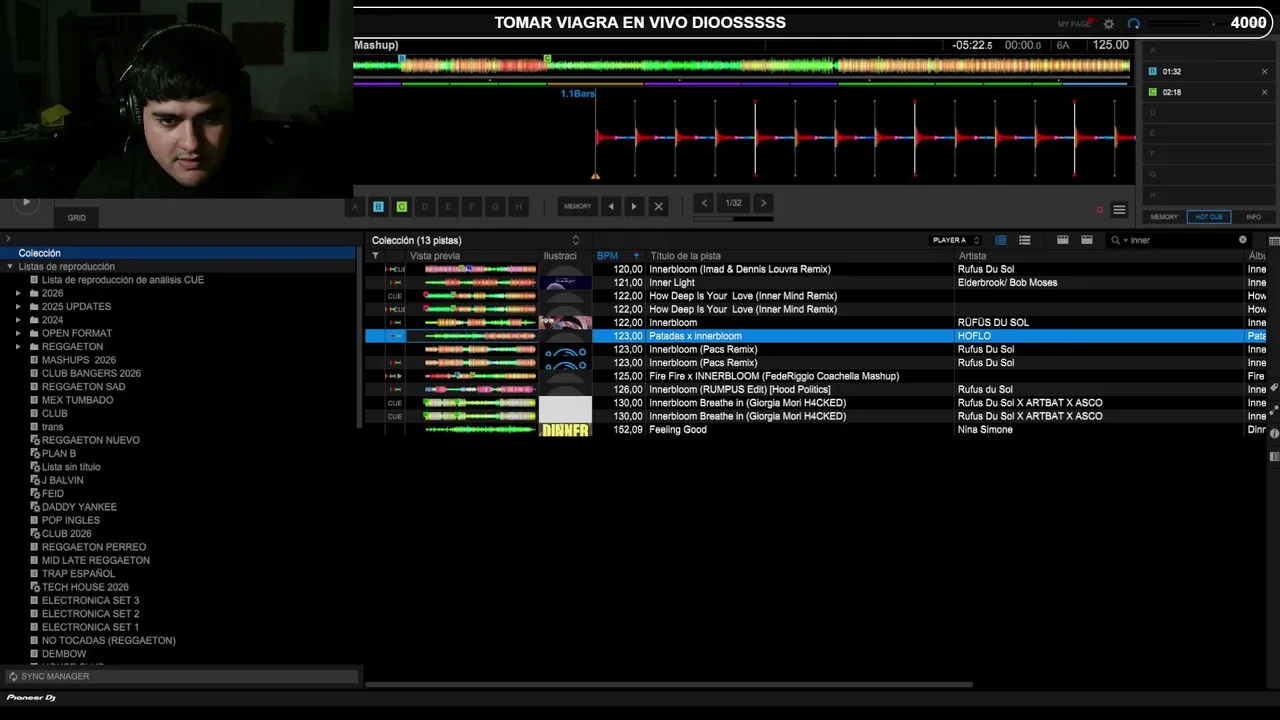The image size is (1280, 720).
Task: Select the Innerbloom (RUMPUS Edit) track
Action: tap(817, 390)
